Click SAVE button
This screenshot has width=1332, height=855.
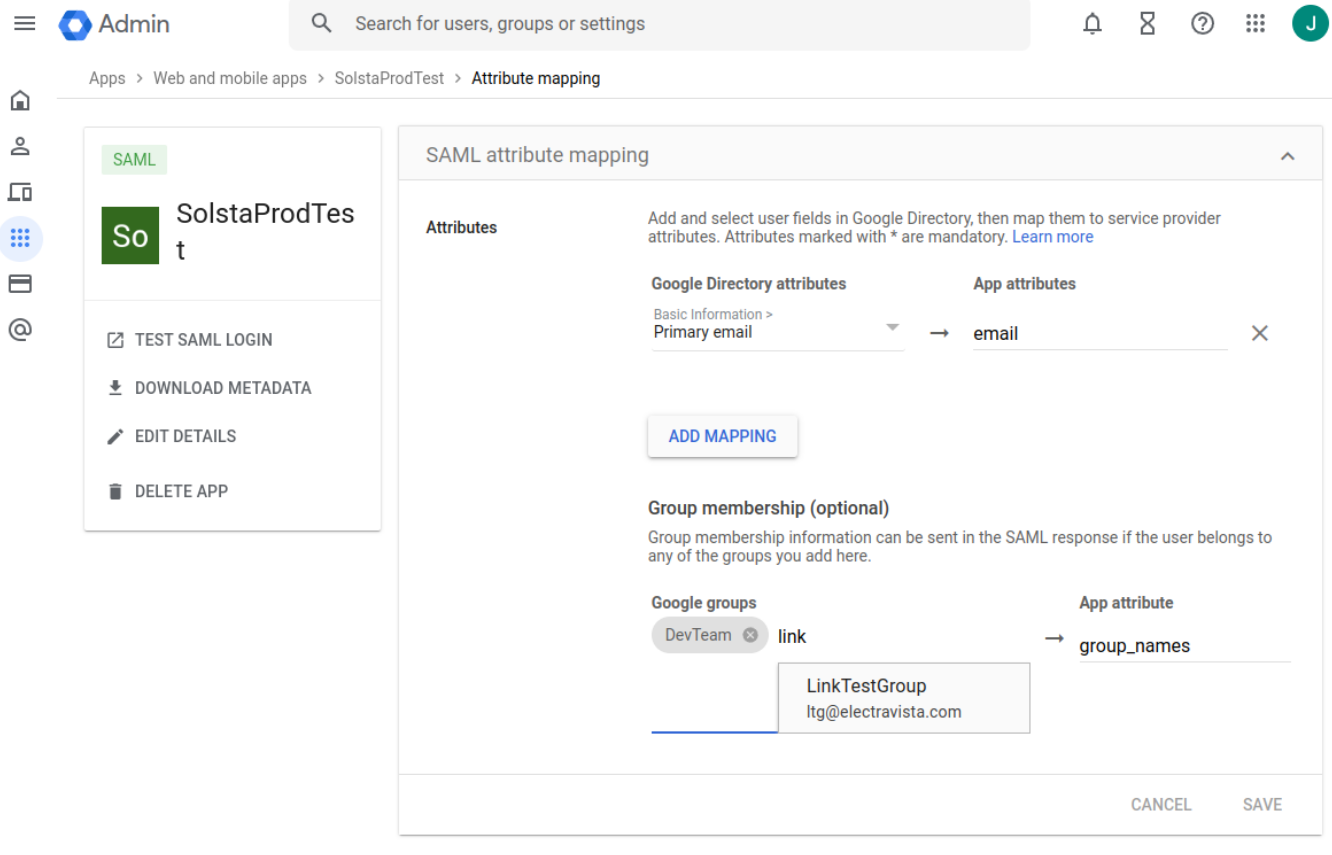click(x=1262, y=804)
